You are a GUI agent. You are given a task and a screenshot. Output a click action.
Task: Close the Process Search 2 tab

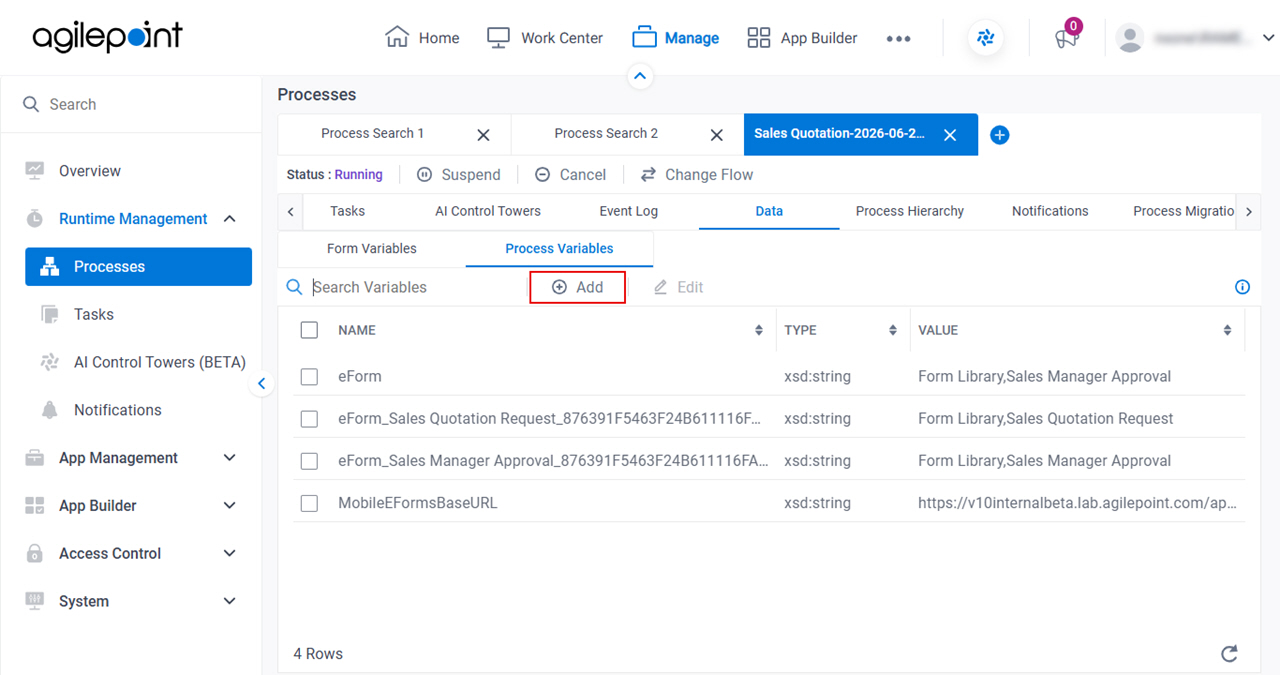(716, 135)
